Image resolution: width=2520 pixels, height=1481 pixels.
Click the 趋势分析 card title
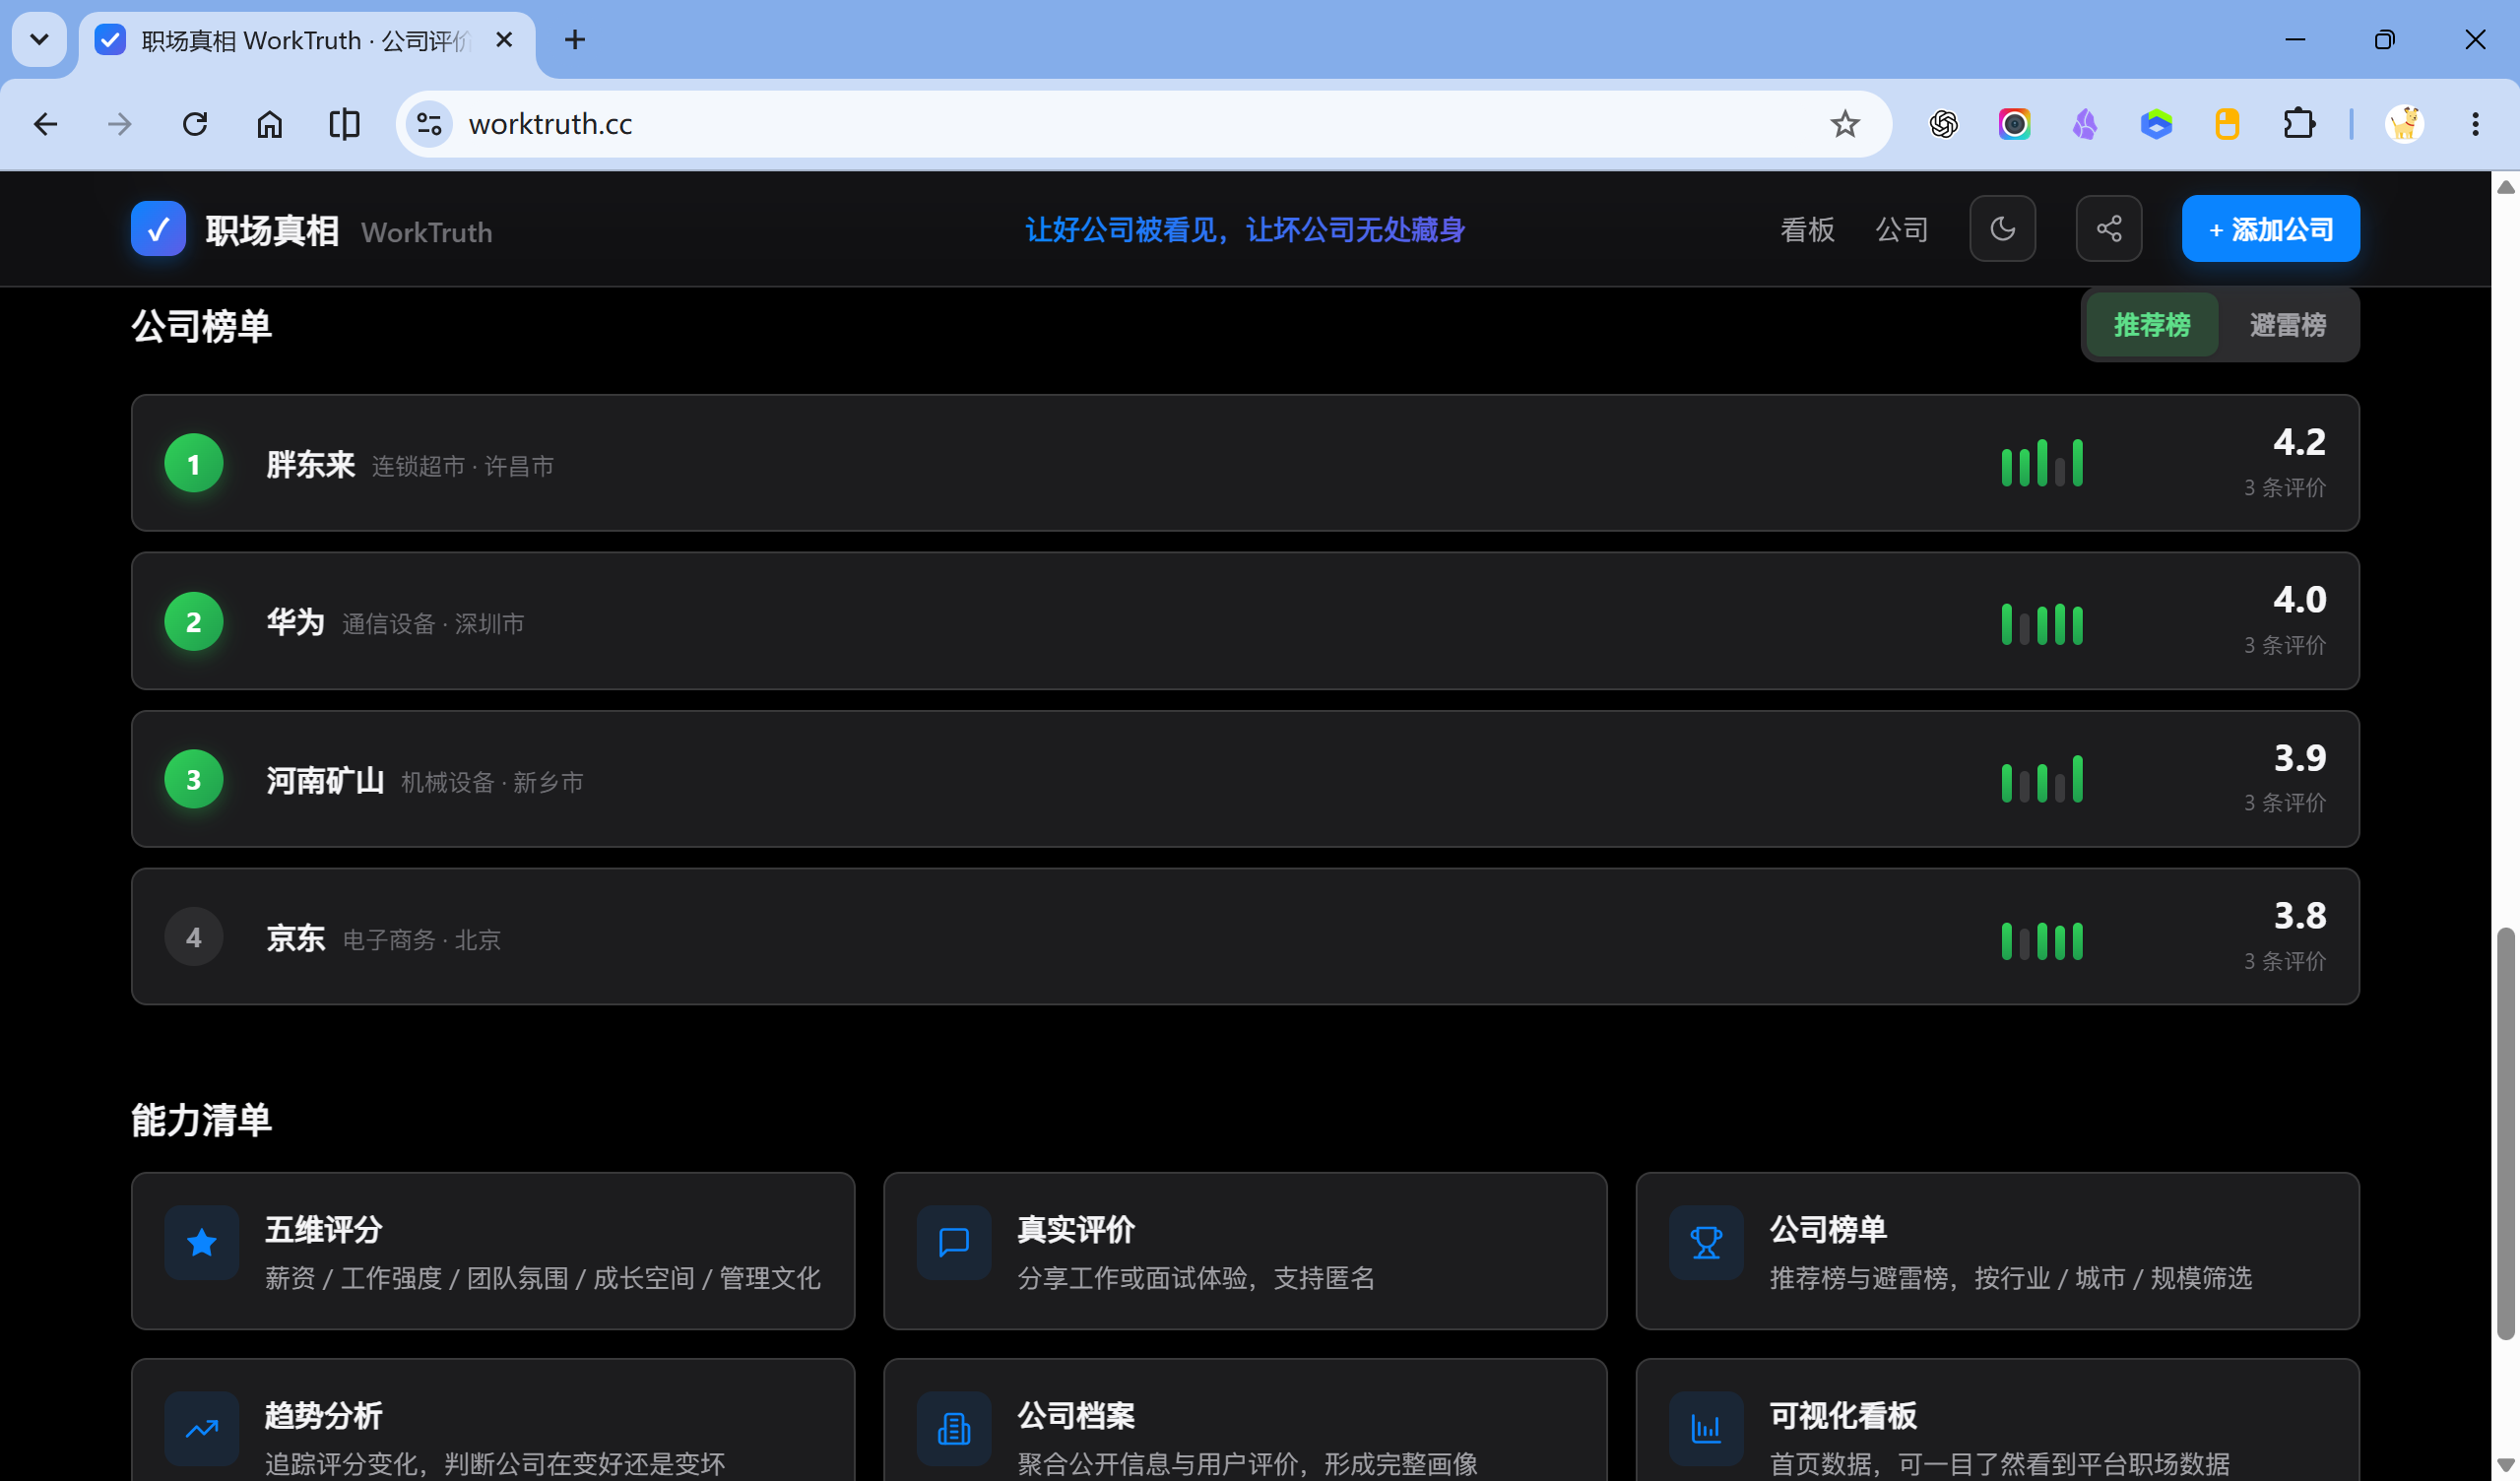click(323, 1416)
